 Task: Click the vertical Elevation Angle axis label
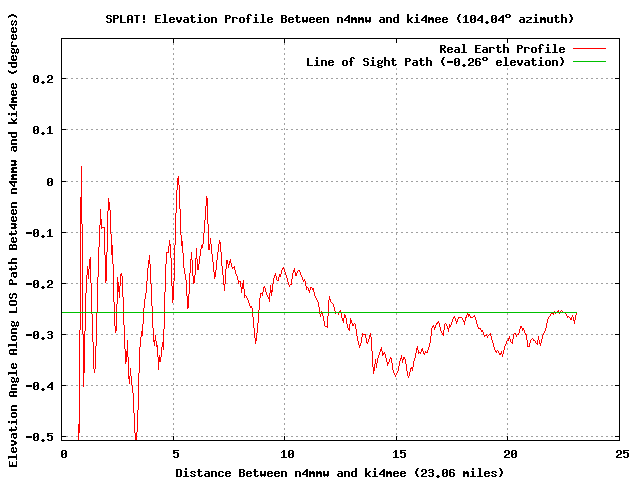(x=14, y=258)
